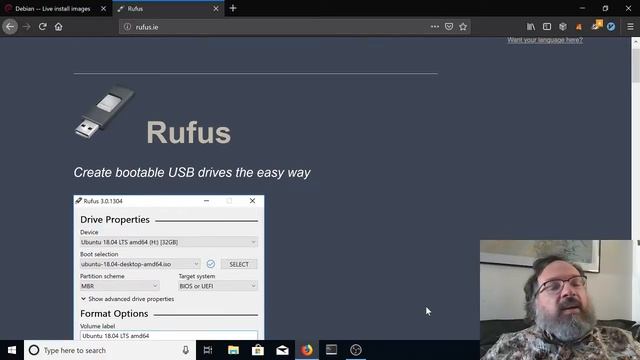The height and width of the screenshot is (360, 640).
Task: Click 'Create bootable USB drives the easy way'
Action: 192,173
